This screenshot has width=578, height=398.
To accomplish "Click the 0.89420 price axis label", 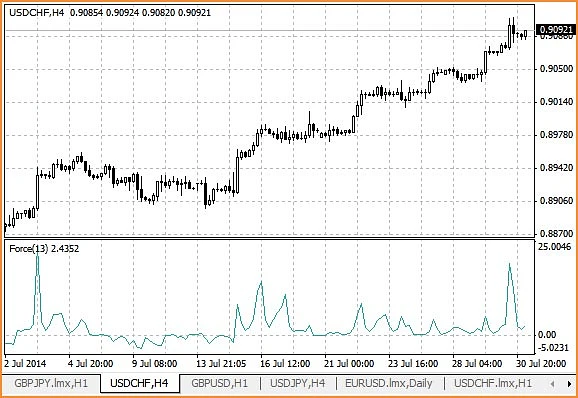I will click(x=556, y=168).
